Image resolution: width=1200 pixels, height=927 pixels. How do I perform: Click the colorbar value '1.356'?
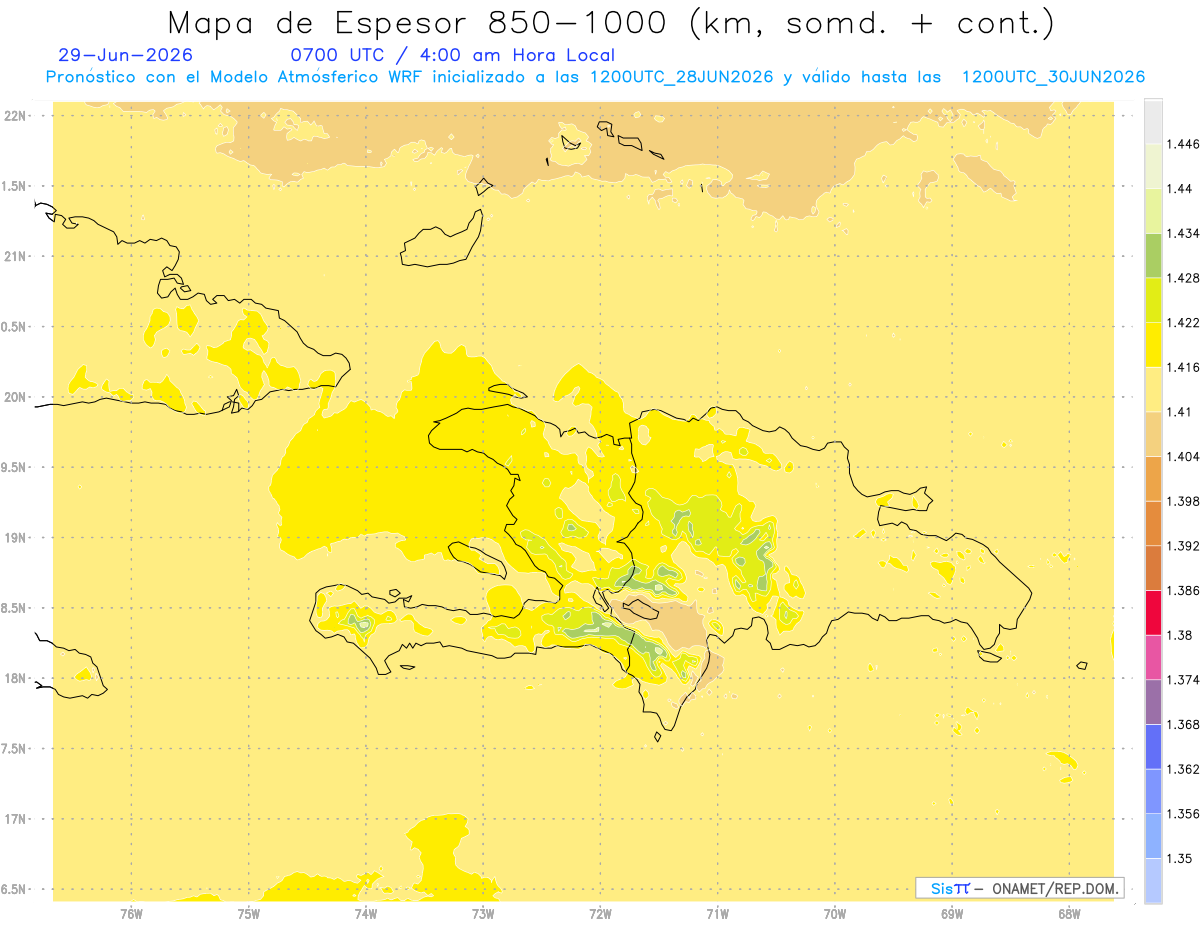click(x=1182, y=814)
